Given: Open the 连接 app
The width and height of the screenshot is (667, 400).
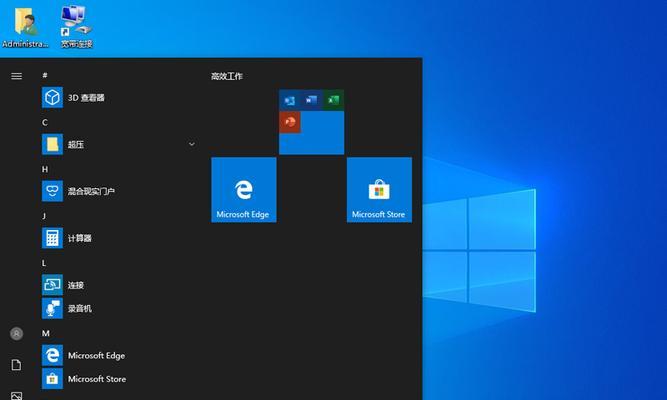Looking at the screenshot, I should (119, 285).
